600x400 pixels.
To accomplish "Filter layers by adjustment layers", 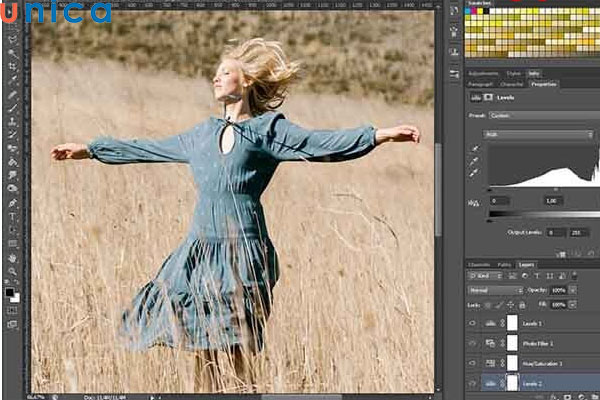I will [x=525, y=276].
